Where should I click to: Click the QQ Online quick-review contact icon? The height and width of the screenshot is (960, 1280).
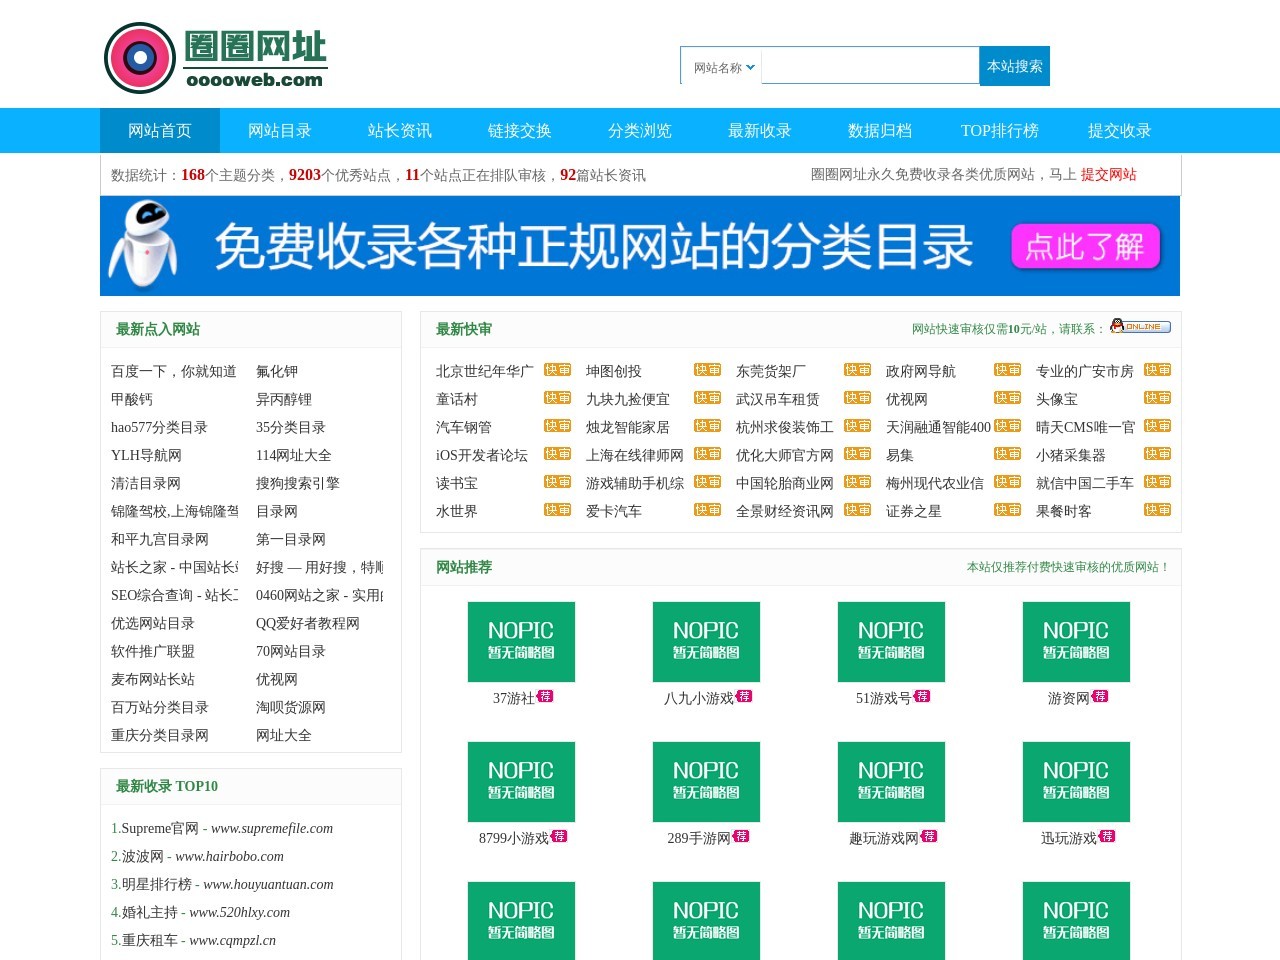tap(1140, 326)
